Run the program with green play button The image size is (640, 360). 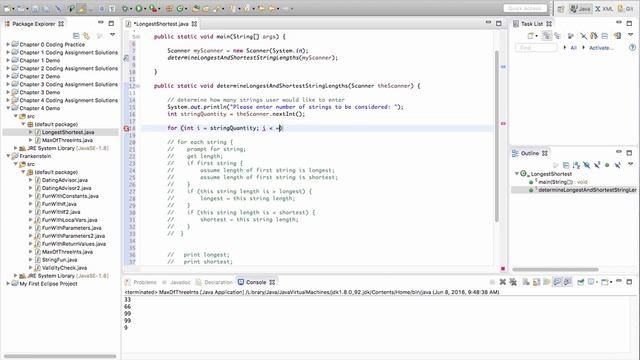pos(139,8)
